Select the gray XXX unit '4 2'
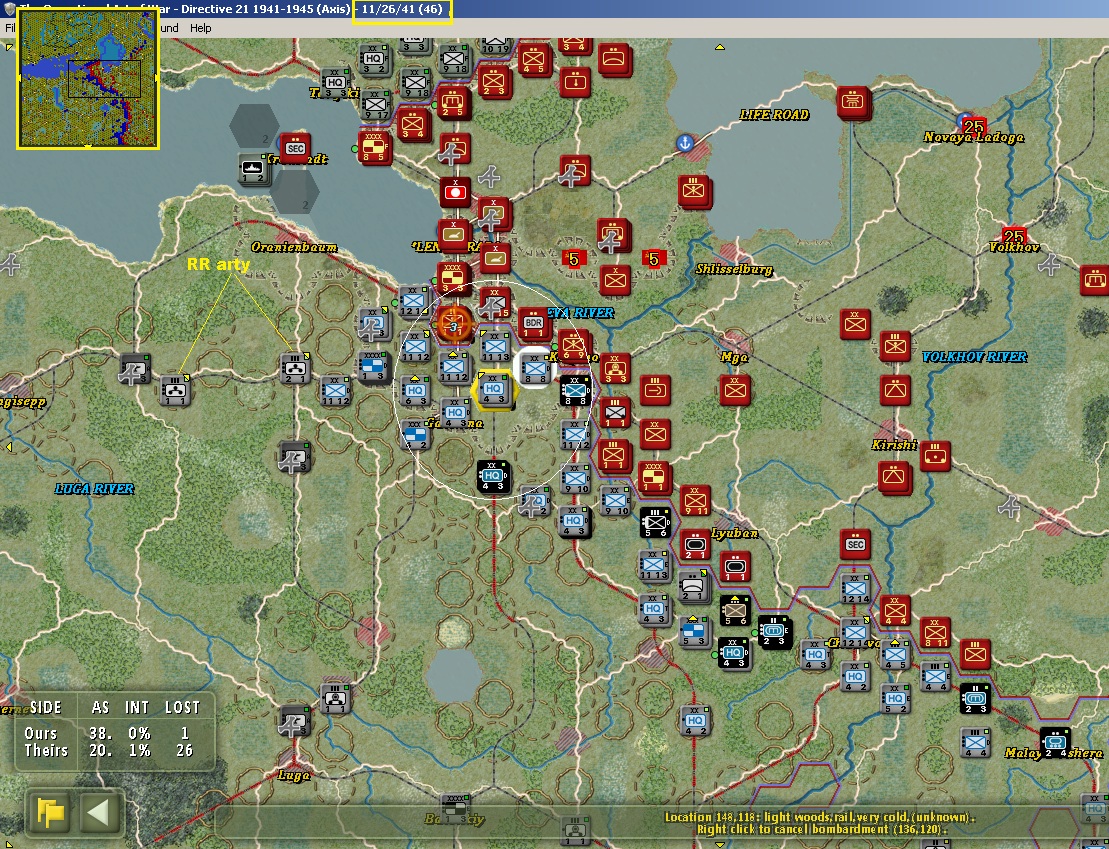Screen dimensions: 1109x849 click(x=415, y=434)
